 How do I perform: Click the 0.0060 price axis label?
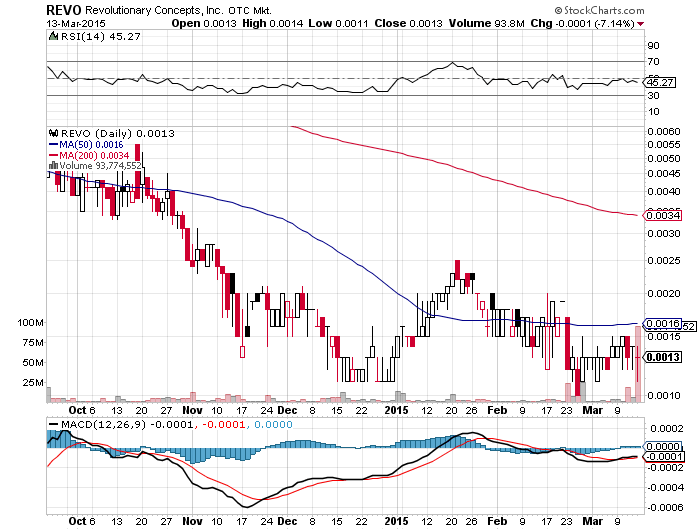(x=663, y=131)
